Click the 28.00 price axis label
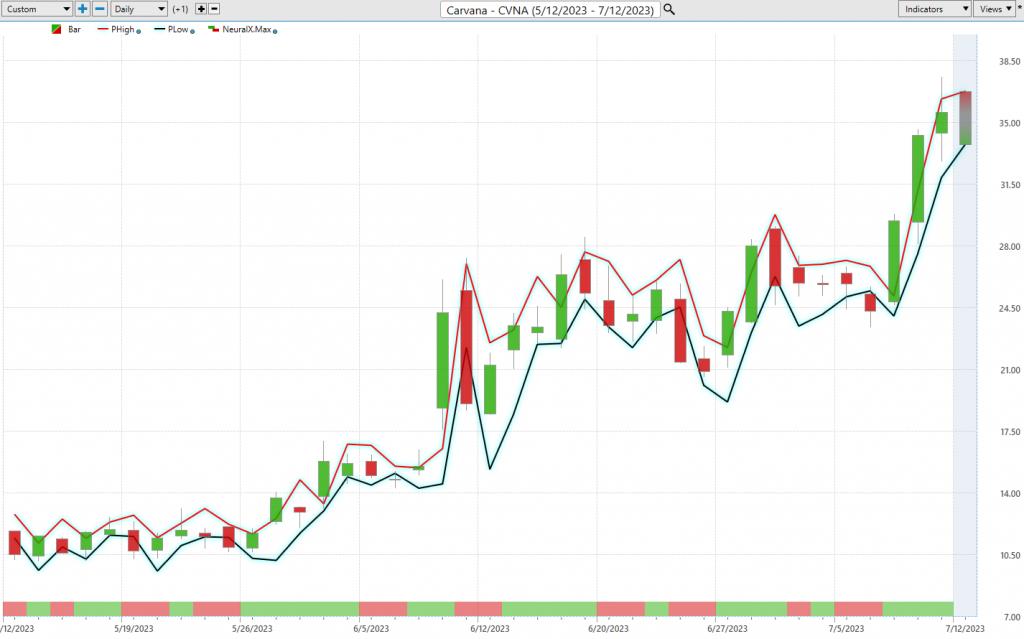Viewport: 1024px width, 639px height. (x=1009, y=247)
